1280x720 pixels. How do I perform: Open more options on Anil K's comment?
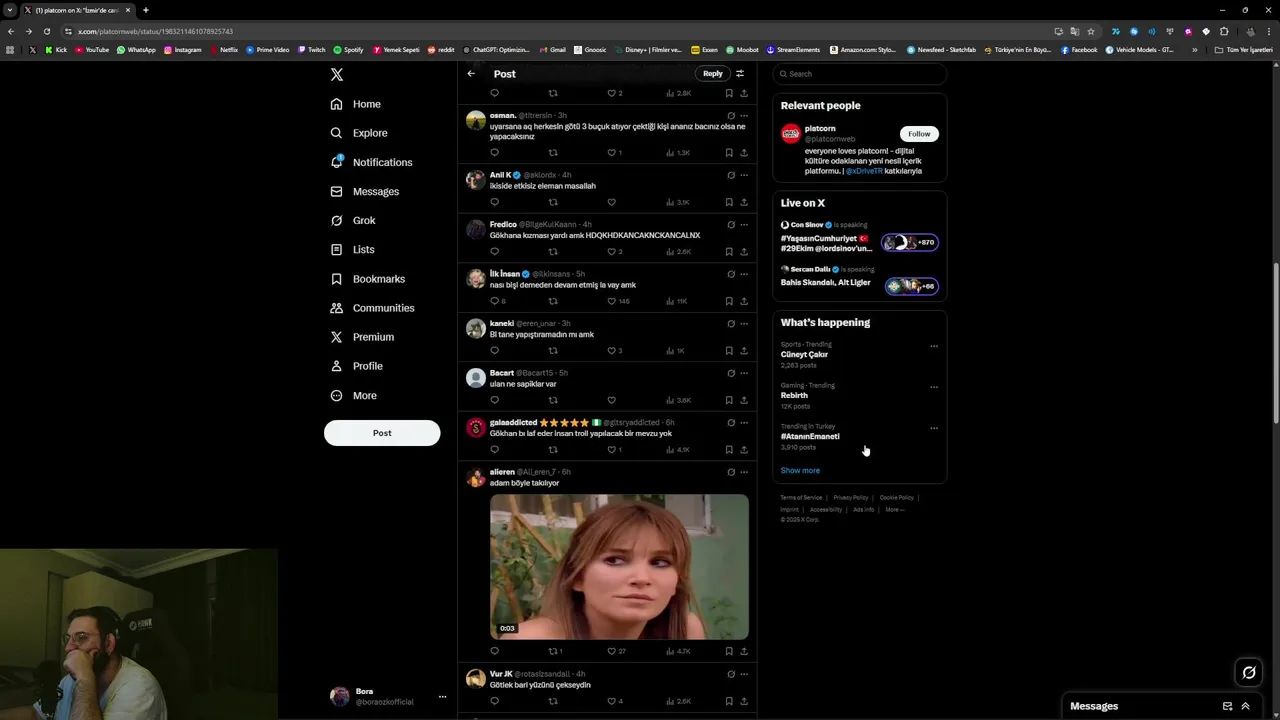[744, 175]
